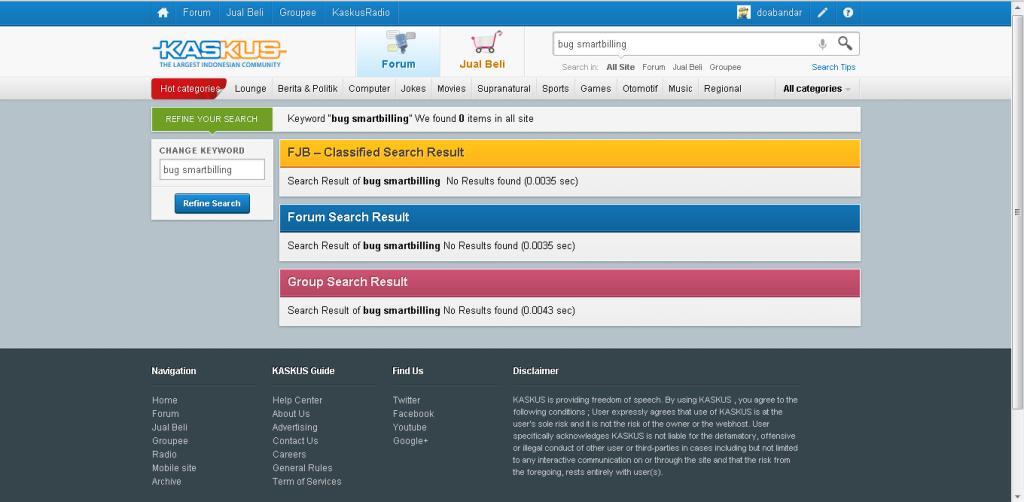Image resolution: width=1024 pixels, height=502 pixels.
Task: Go to the home icon in top bar
Action: [163, 12]
